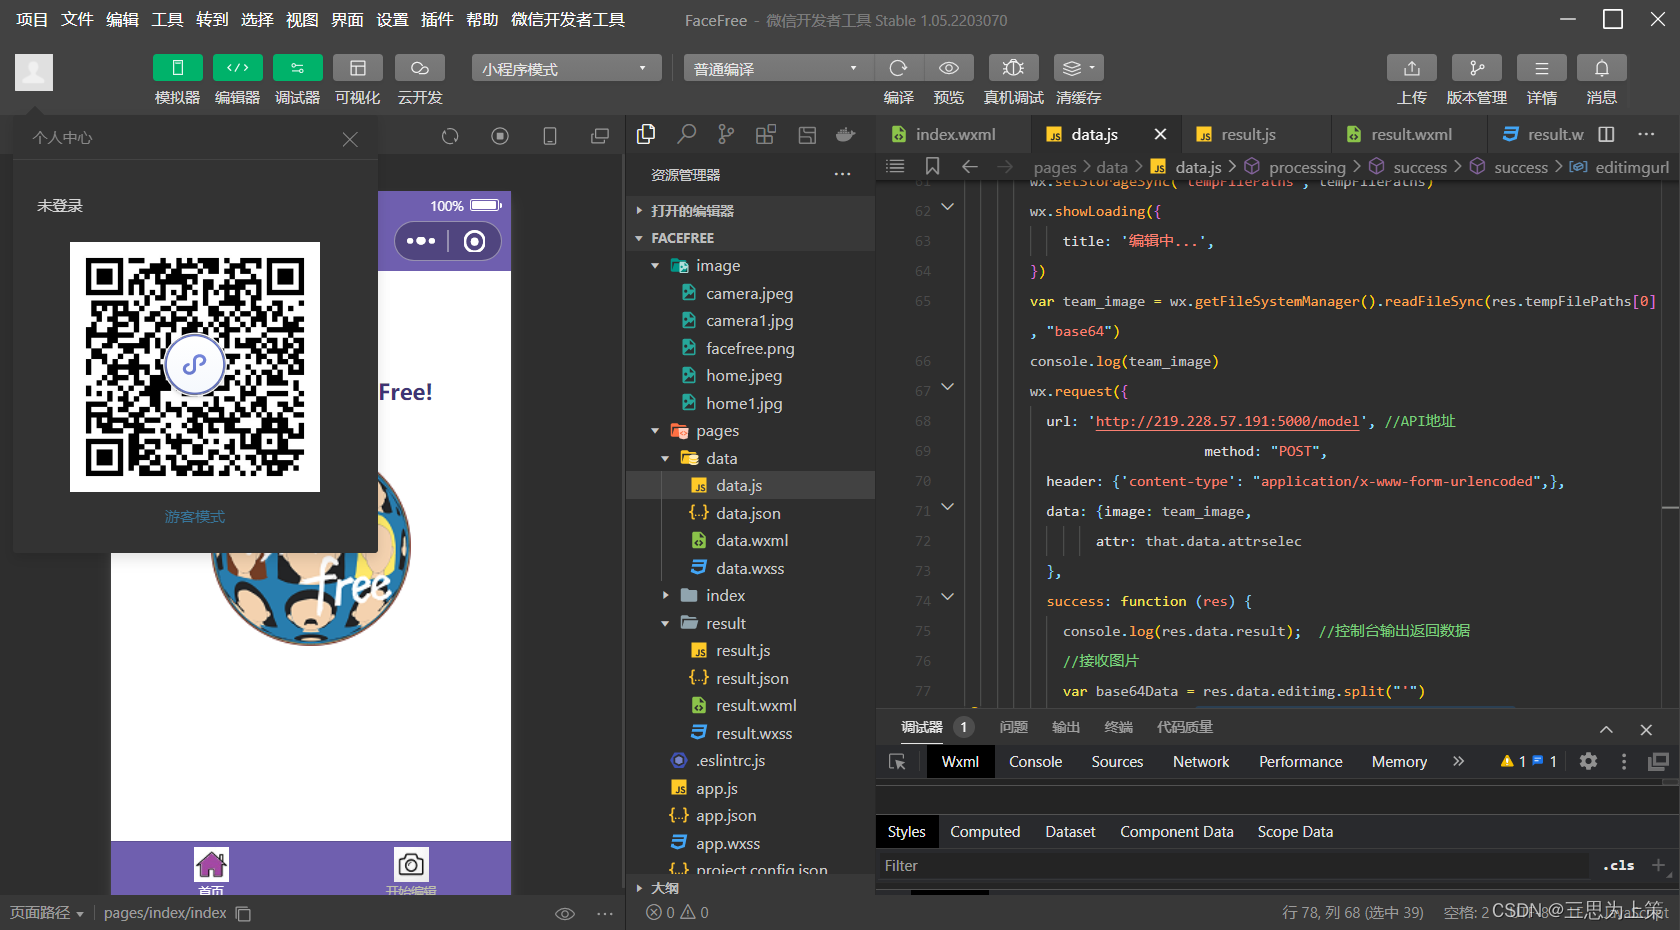The width and height of the screenshot is (1680, 930).
Task: Switch to the Computed styles tab
Action: (985, 832)
